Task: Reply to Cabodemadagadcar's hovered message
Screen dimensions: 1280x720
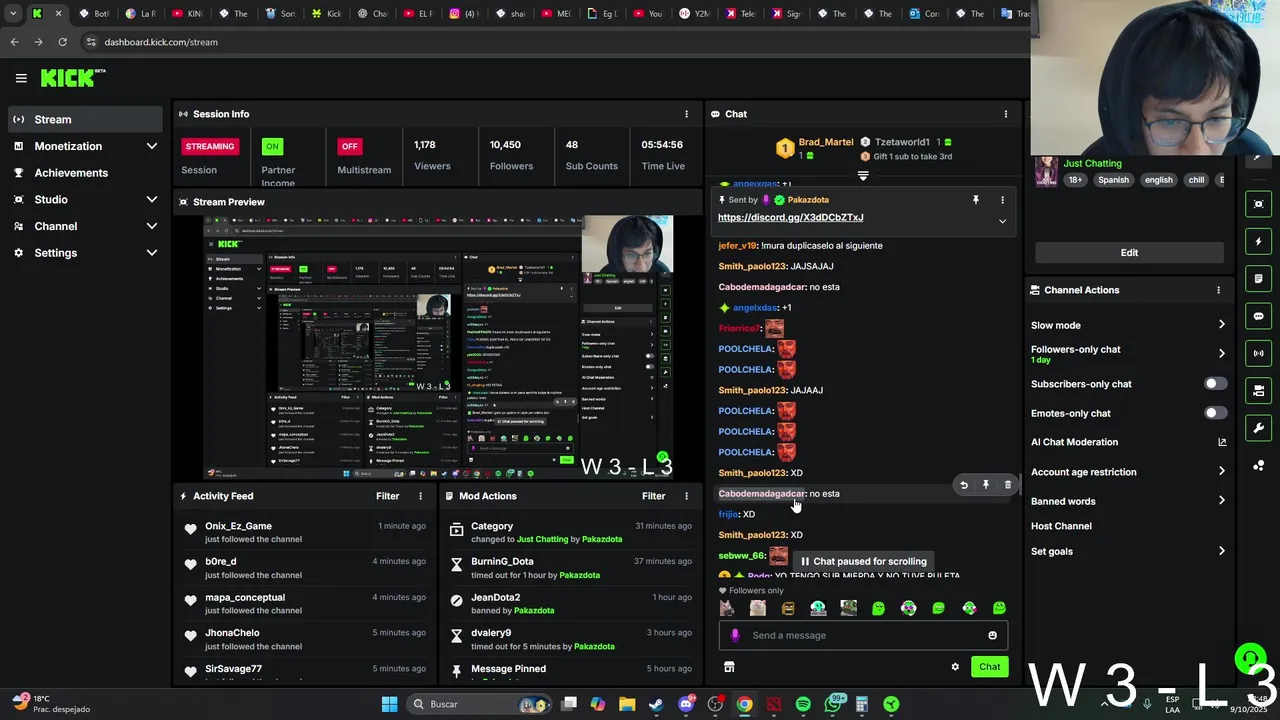Action: pos(964,485)
